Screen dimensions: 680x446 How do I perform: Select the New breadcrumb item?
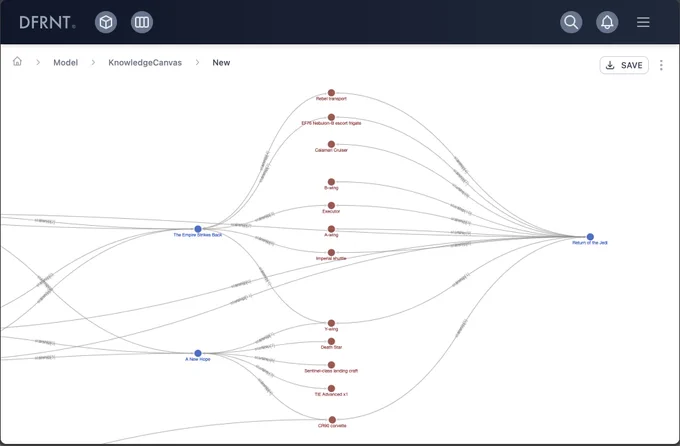coord(221,62)
